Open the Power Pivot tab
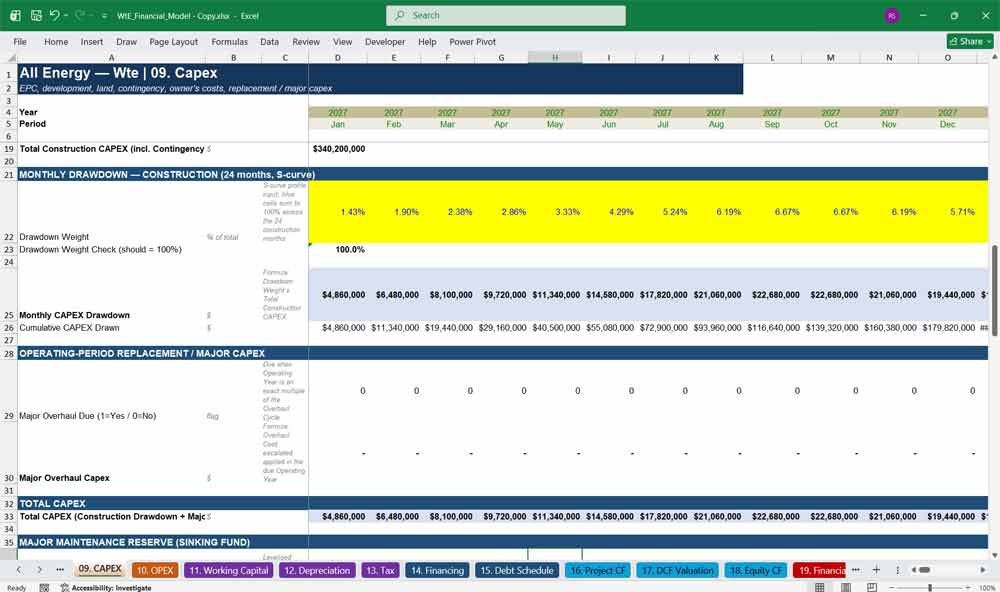1000x592 pixels. pyautogui.click(x=473, y=41)
